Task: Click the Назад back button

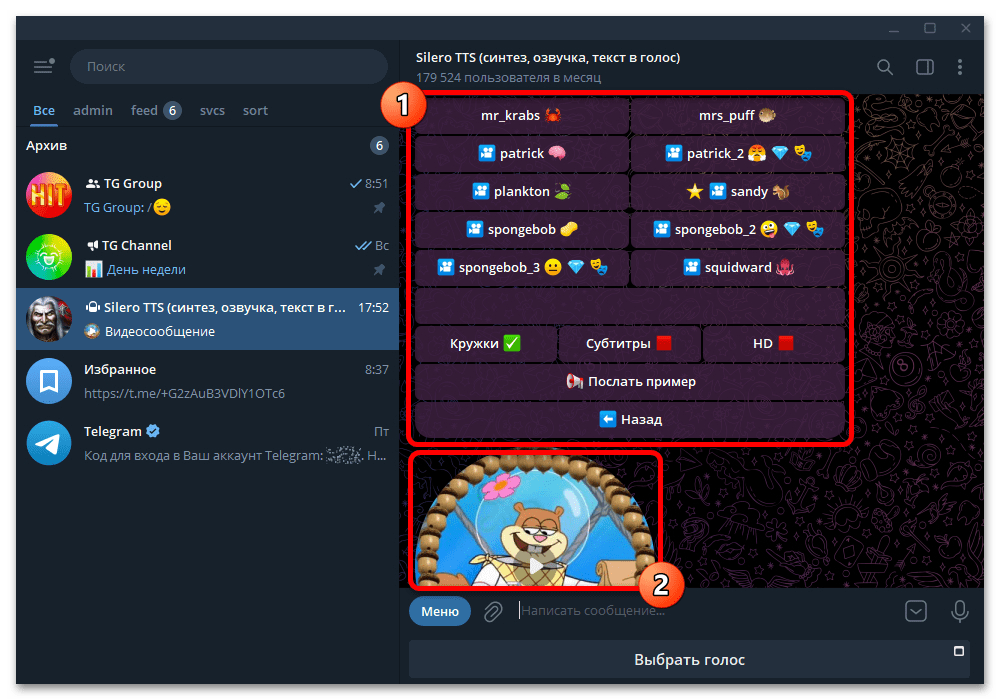Action: coord(630,419)
